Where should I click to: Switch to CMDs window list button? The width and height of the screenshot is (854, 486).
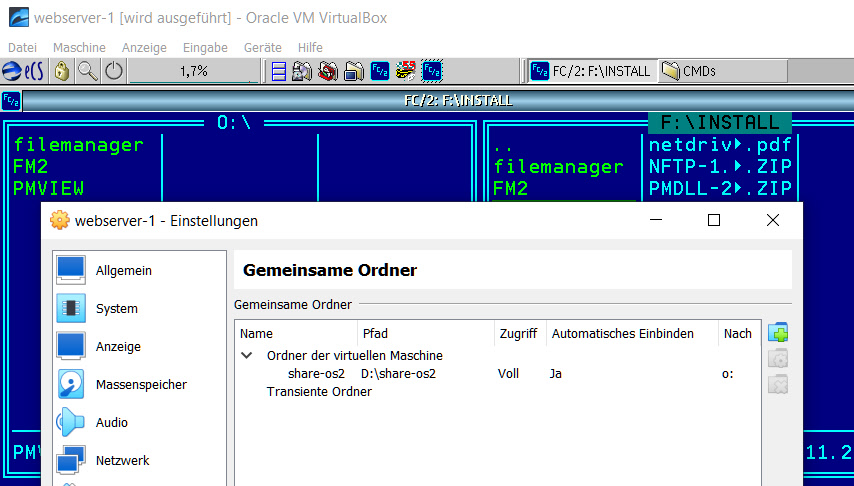click(723, 71)
